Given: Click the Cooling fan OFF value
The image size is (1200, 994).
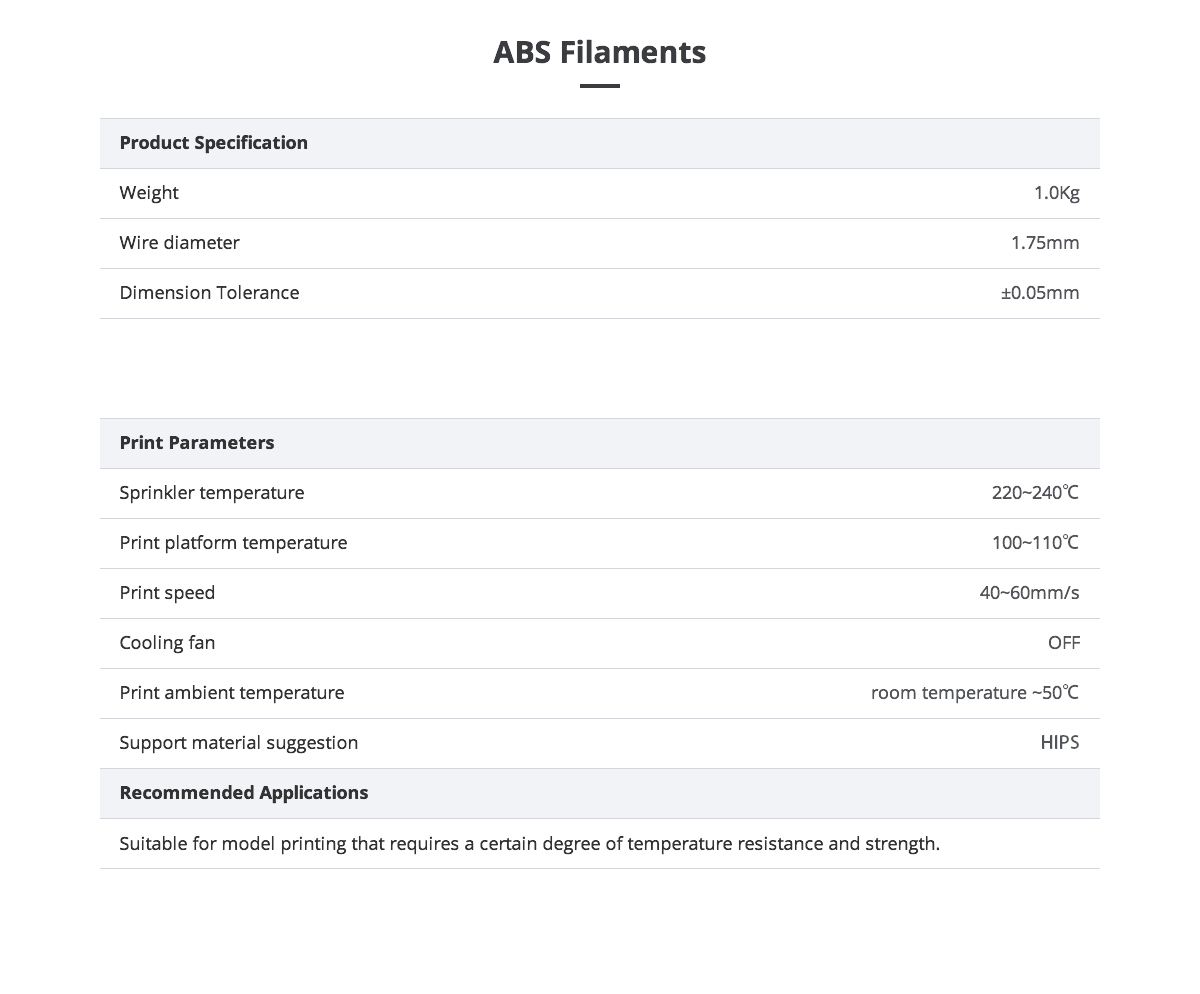Looking at the screenshot, I should [1064, 643].
